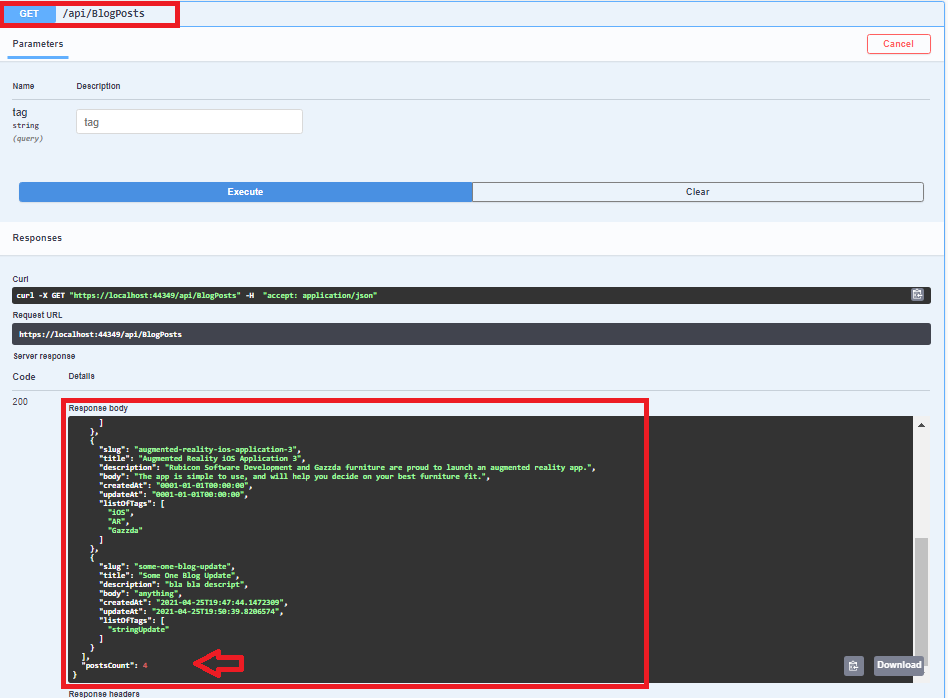Click the Description column header

coord(99,86)
